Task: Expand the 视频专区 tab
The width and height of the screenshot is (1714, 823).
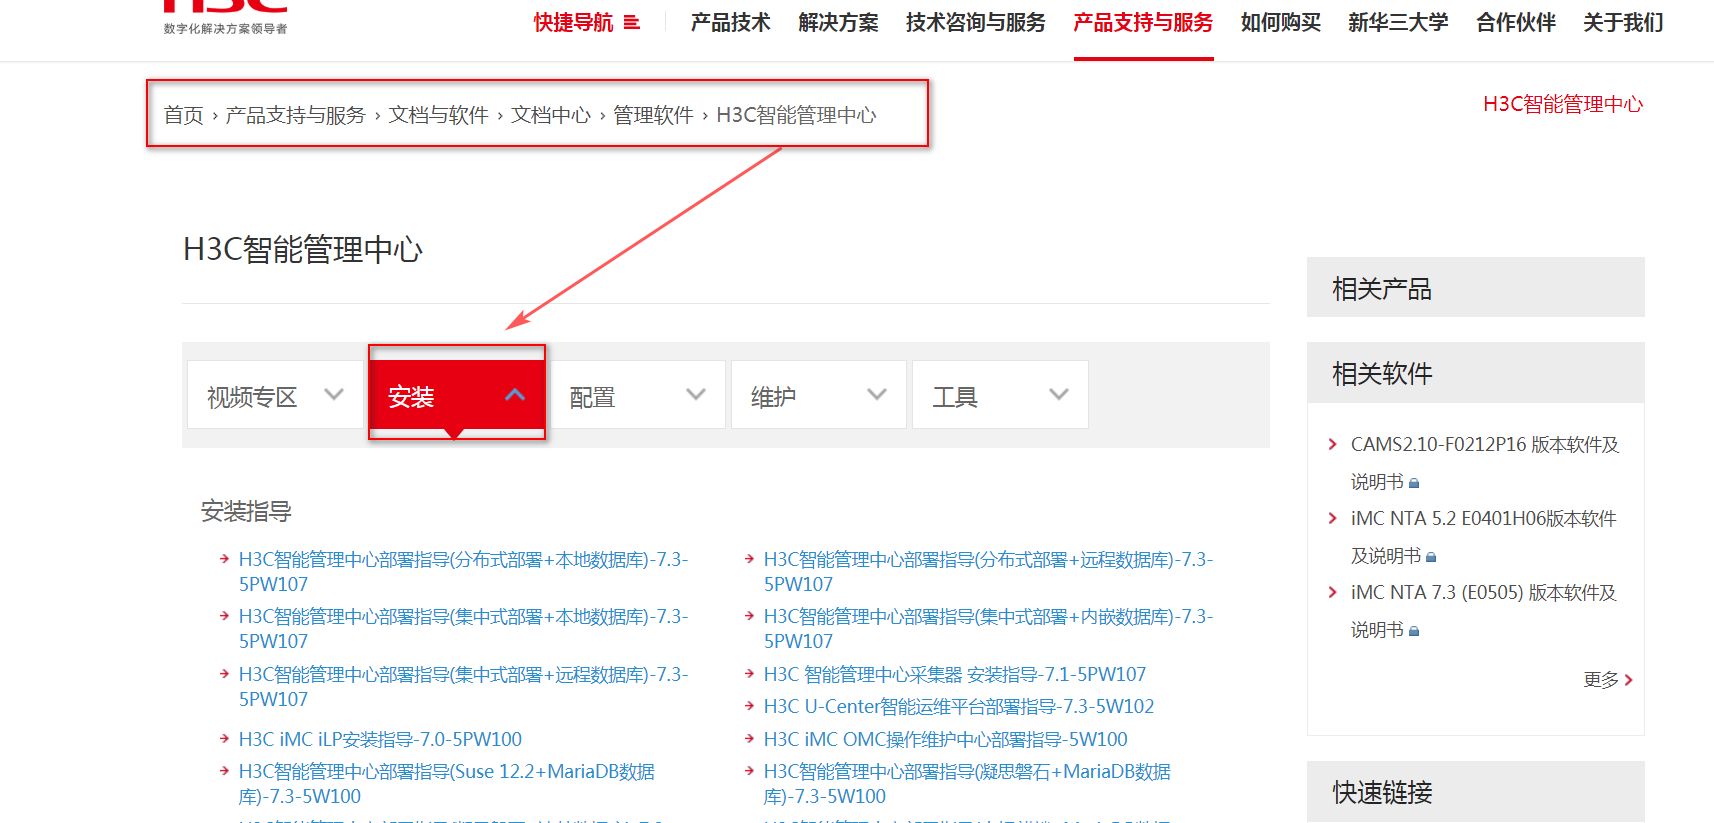Action: [275, 395]
